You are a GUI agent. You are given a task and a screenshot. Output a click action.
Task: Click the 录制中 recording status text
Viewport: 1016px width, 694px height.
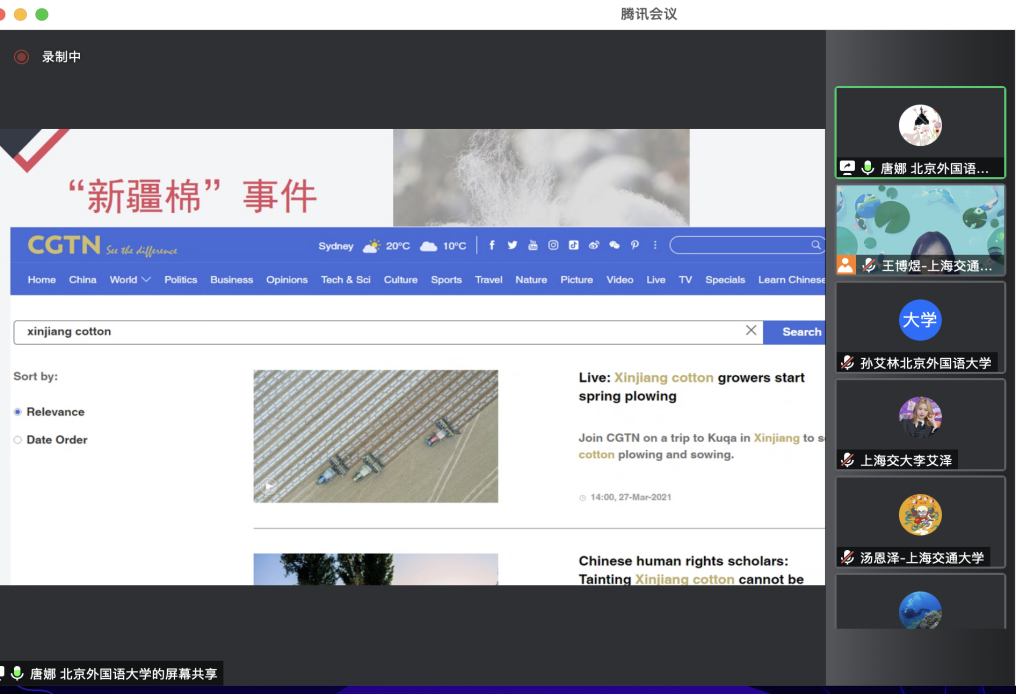click(x=62, y=57)
